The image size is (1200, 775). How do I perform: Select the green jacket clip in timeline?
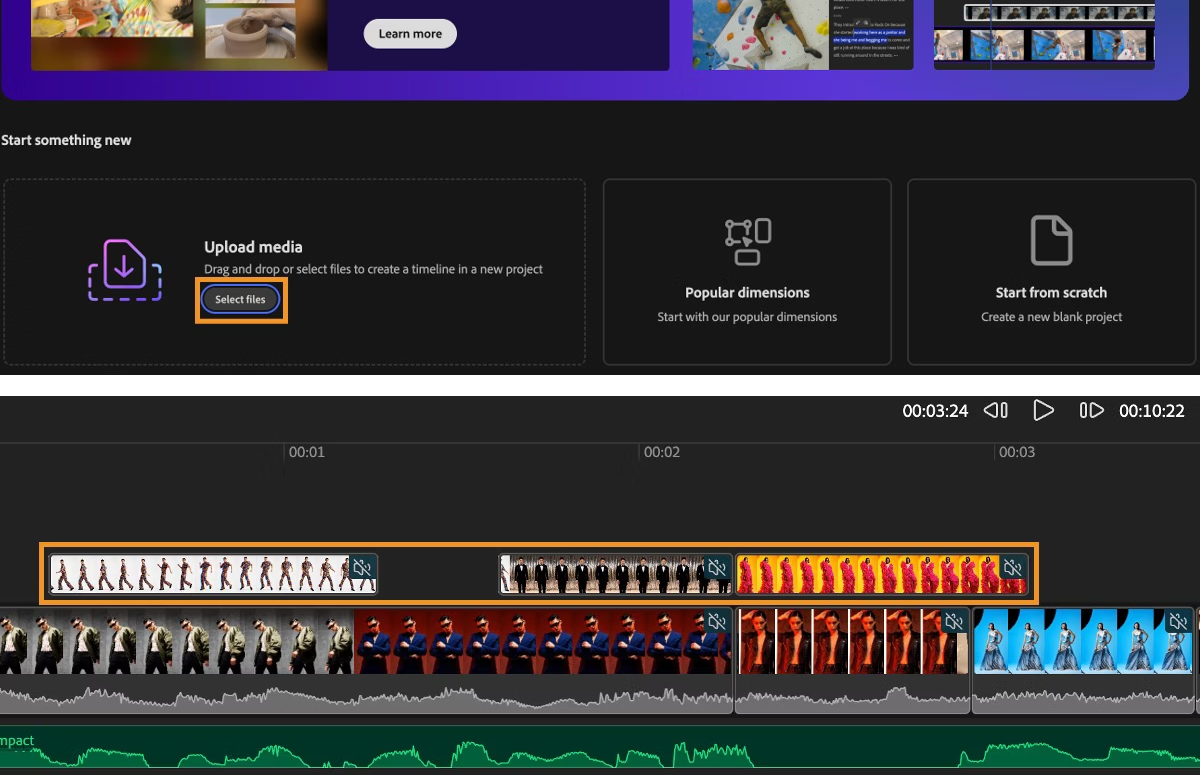(x=175, y=640)
